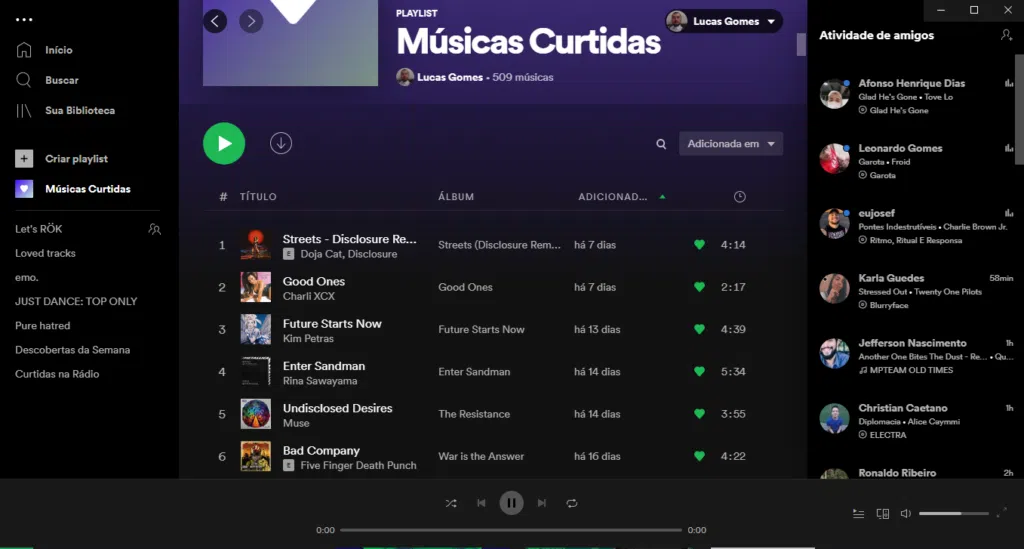Click the Criar playlist button
The width and height of the screenshot is (1024, 549).
pyautogui.click(x=61, y=159)
